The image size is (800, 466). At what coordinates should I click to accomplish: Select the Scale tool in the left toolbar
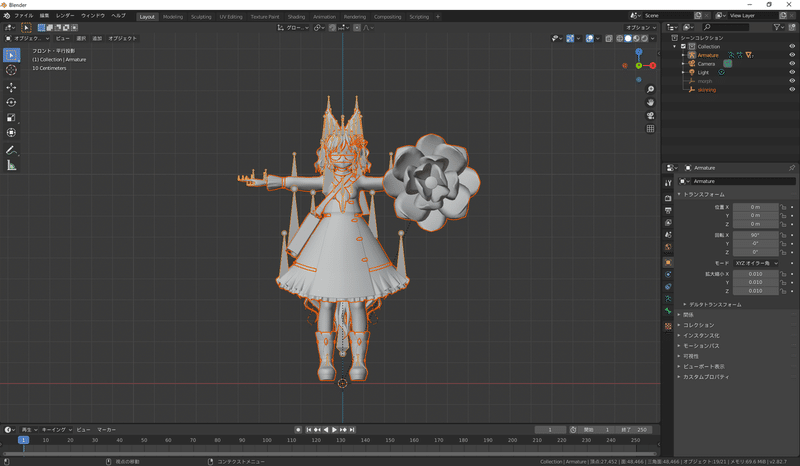[x=11, y=117]
